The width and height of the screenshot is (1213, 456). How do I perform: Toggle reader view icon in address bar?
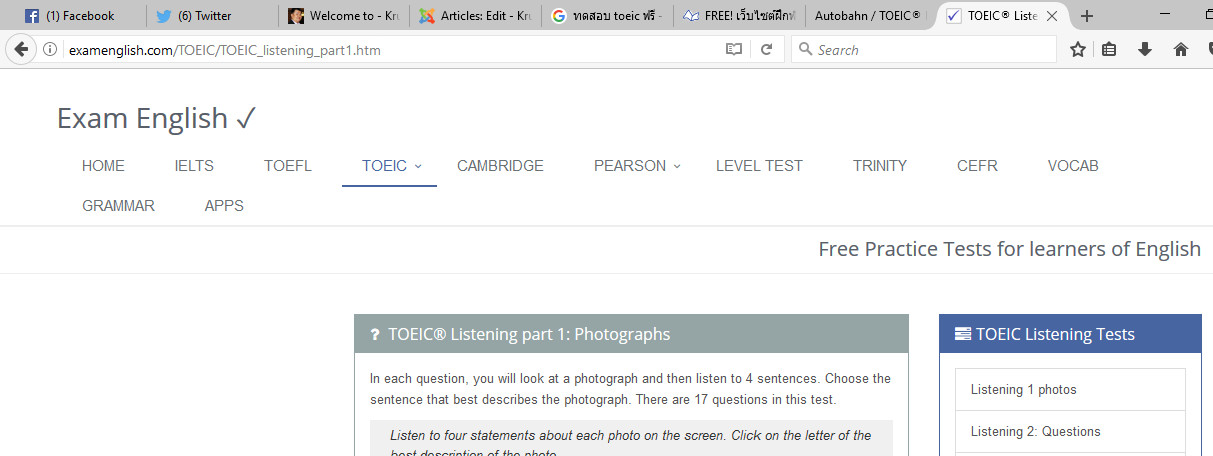point(734,49)
